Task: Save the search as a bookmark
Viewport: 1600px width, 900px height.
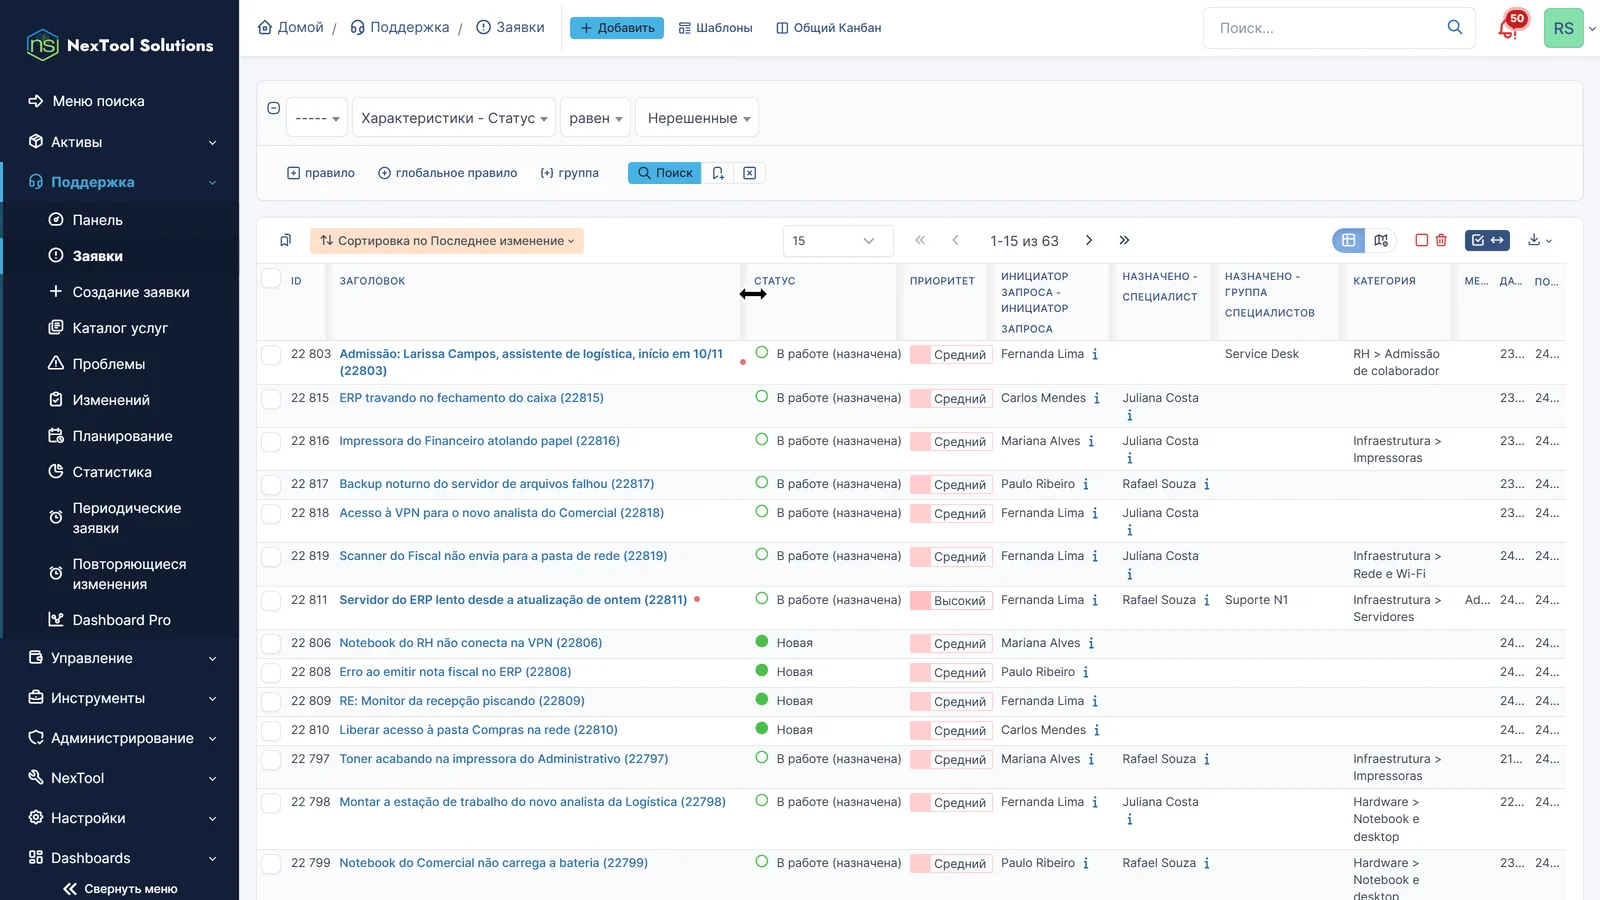Action: tap(718, 173)
